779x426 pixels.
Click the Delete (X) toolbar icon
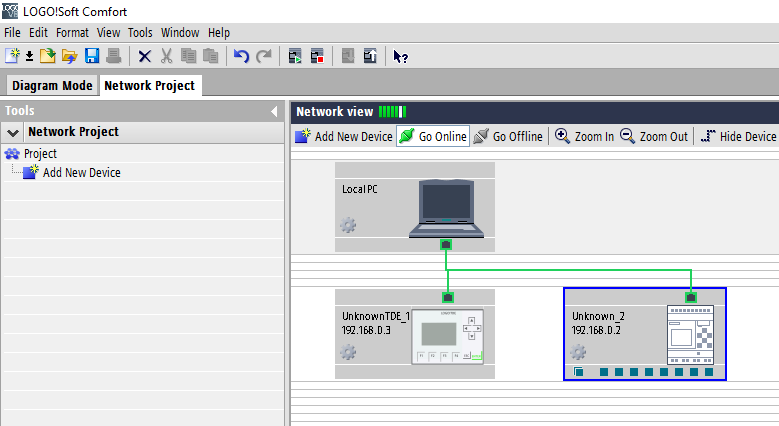click(145, 56)
